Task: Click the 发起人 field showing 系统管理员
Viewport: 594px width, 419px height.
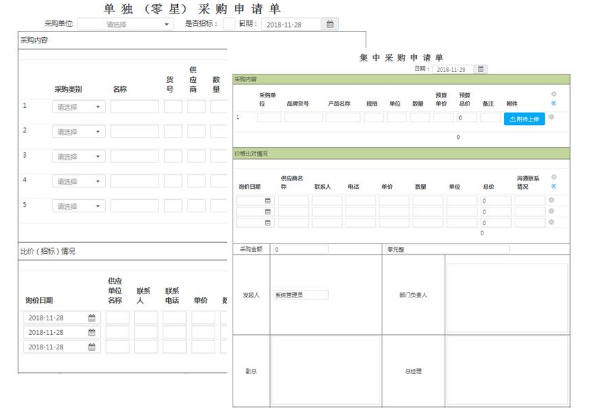Action: (x=301, y=295)
